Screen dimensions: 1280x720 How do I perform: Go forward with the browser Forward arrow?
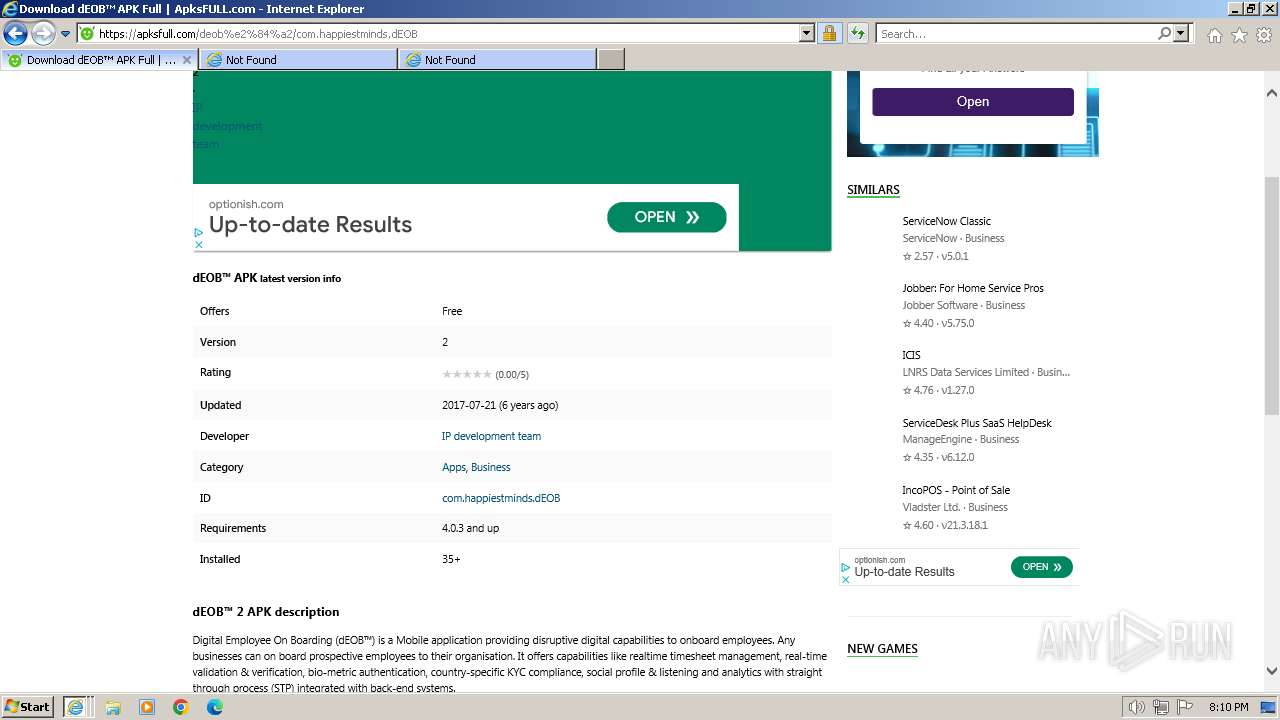(42, 34)
